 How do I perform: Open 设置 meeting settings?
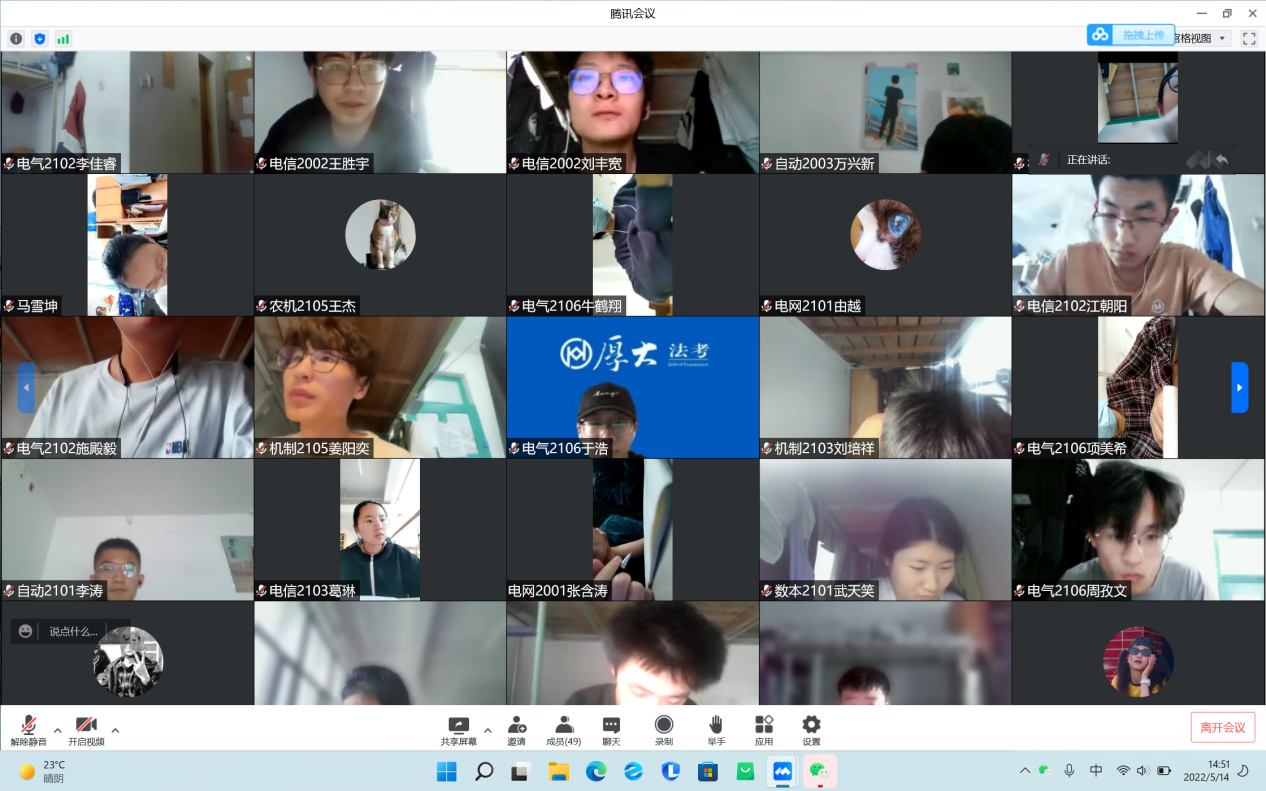(811, 731)
